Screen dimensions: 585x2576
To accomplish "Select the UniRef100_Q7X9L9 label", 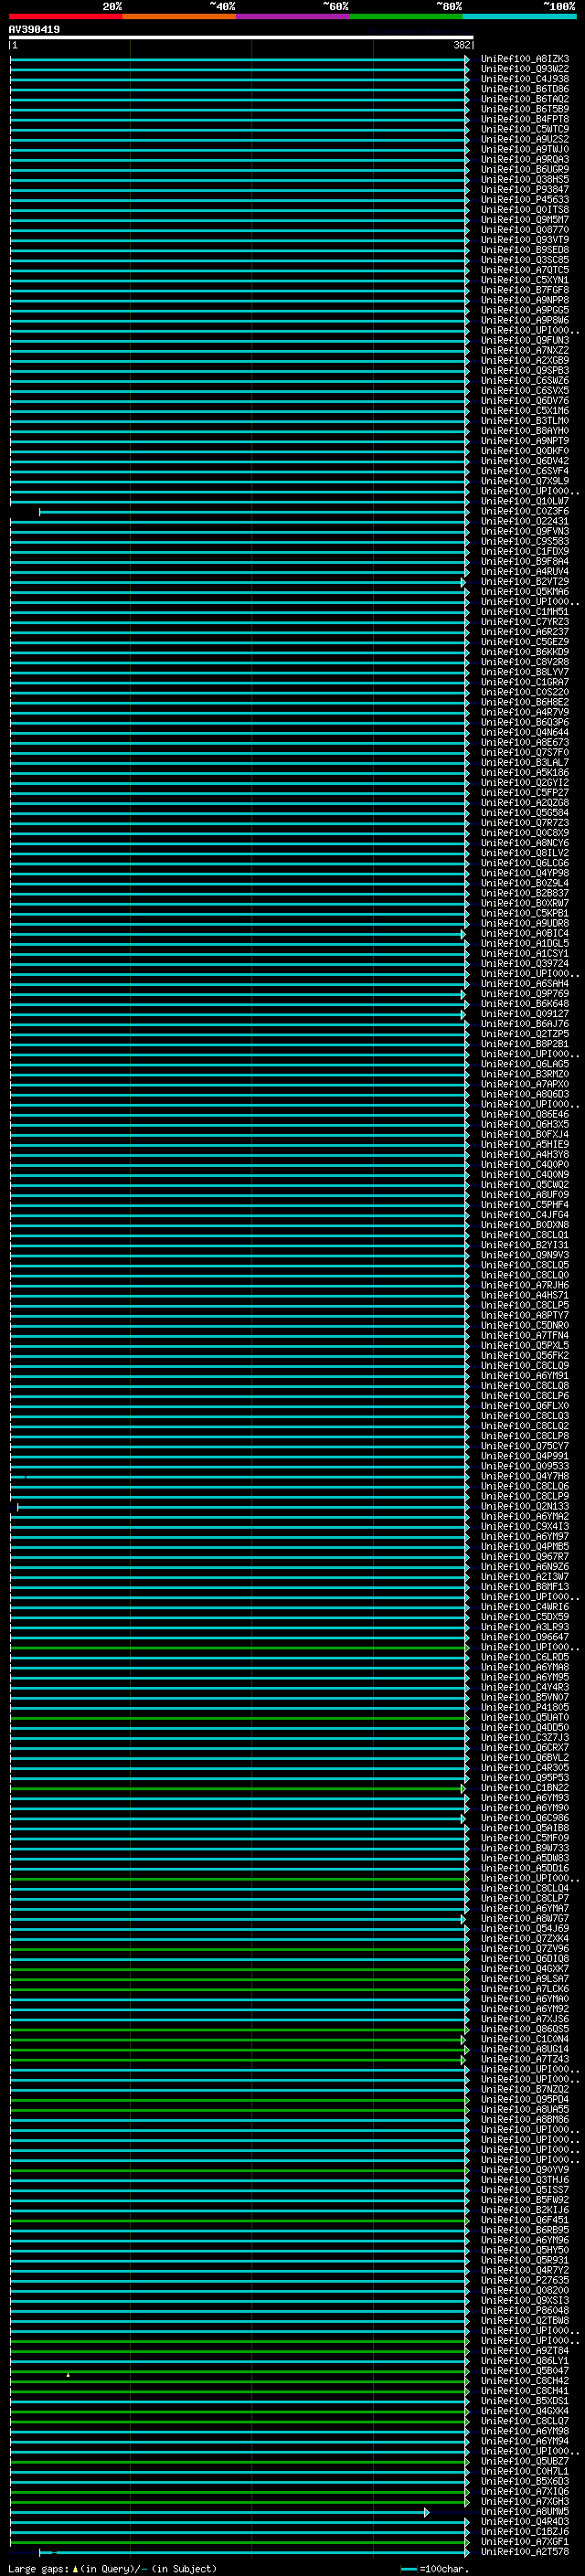I will (525, 481).
